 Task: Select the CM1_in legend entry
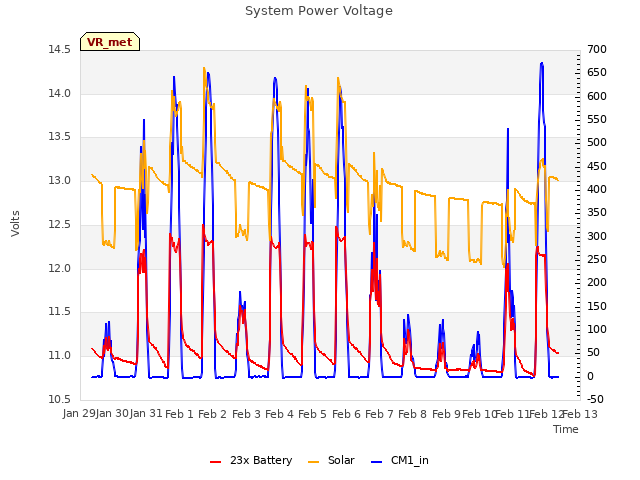400,460
